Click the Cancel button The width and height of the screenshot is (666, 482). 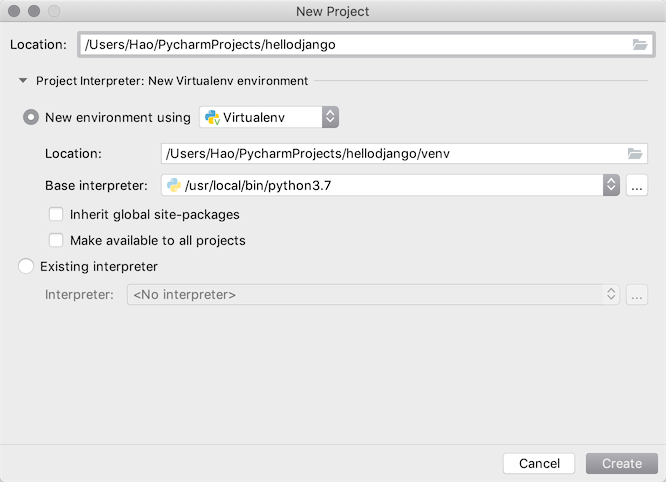coord(539,464)
